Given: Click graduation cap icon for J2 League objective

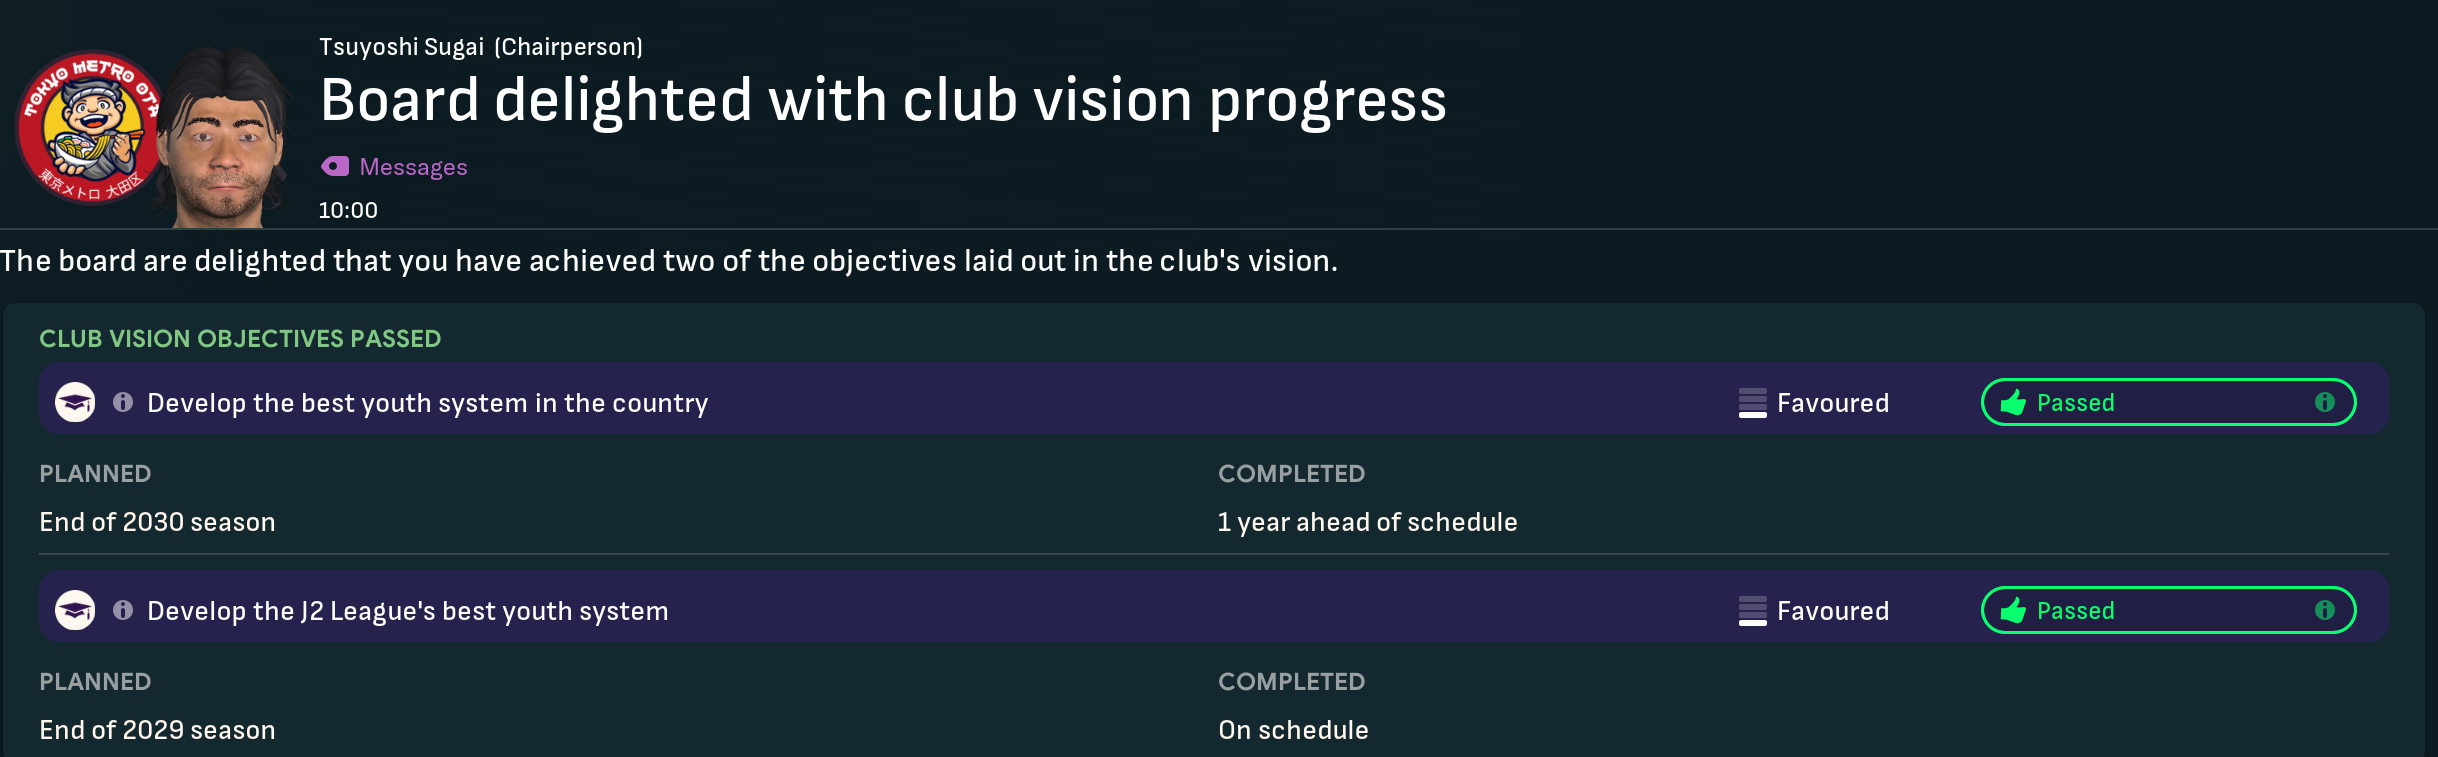Looking at the screenshot, I should [75, 611].
